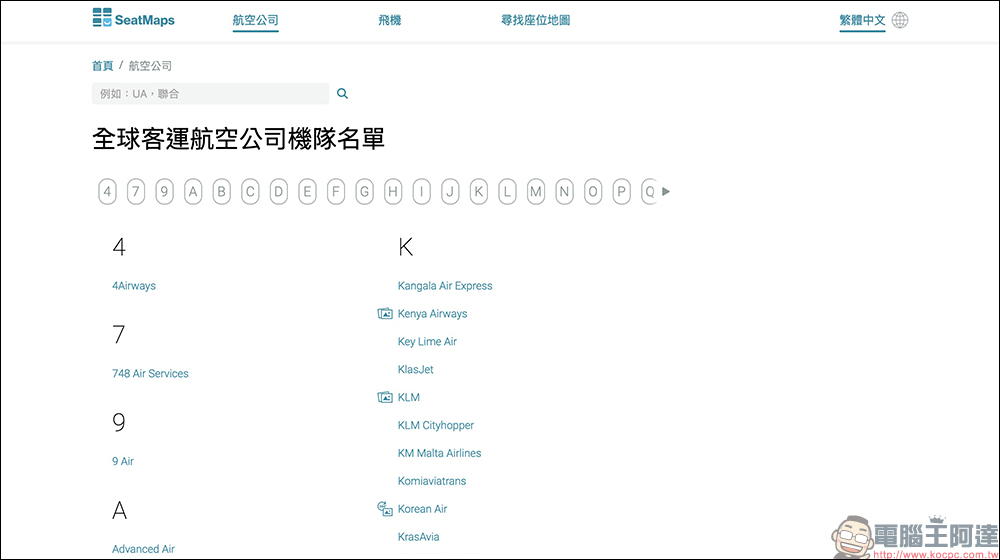The height and width of the screenshot is (560, 1000).
Task: Show more letters with the right arrow
Action: click(x=666, y=191)
